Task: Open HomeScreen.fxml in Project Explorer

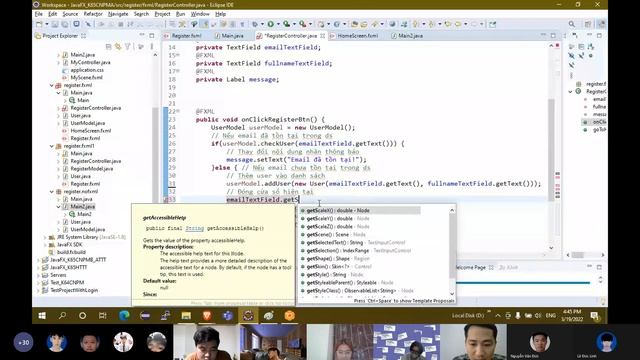Action: [90, 131]
